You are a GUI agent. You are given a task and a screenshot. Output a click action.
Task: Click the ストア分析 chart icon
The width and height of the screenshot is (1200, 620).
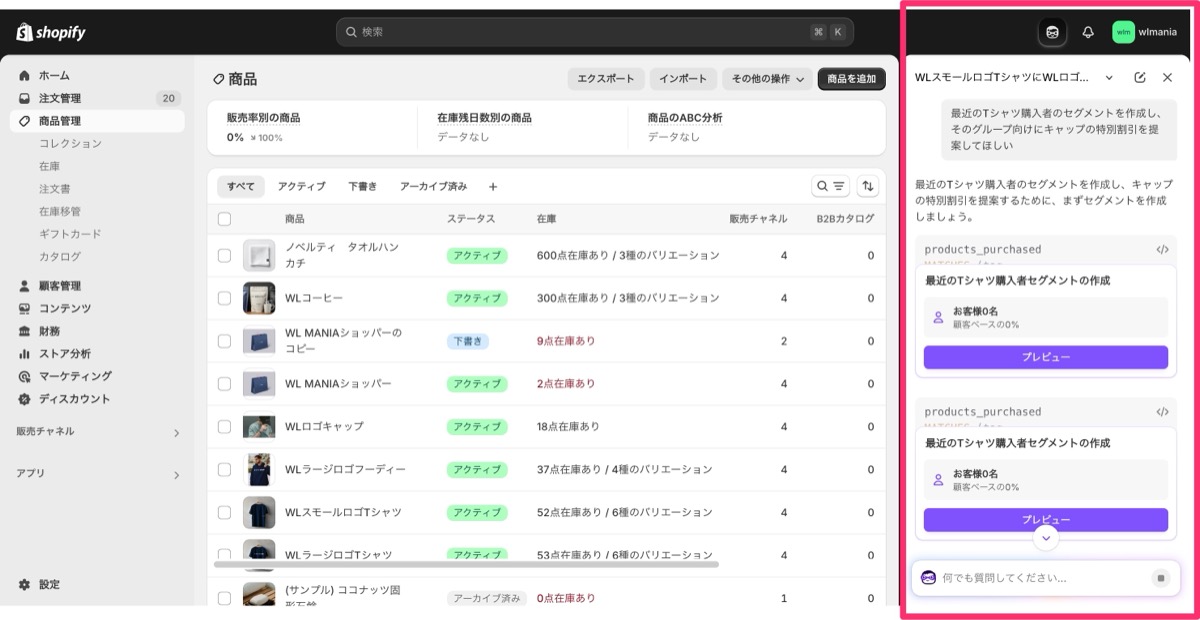point(25,354)
